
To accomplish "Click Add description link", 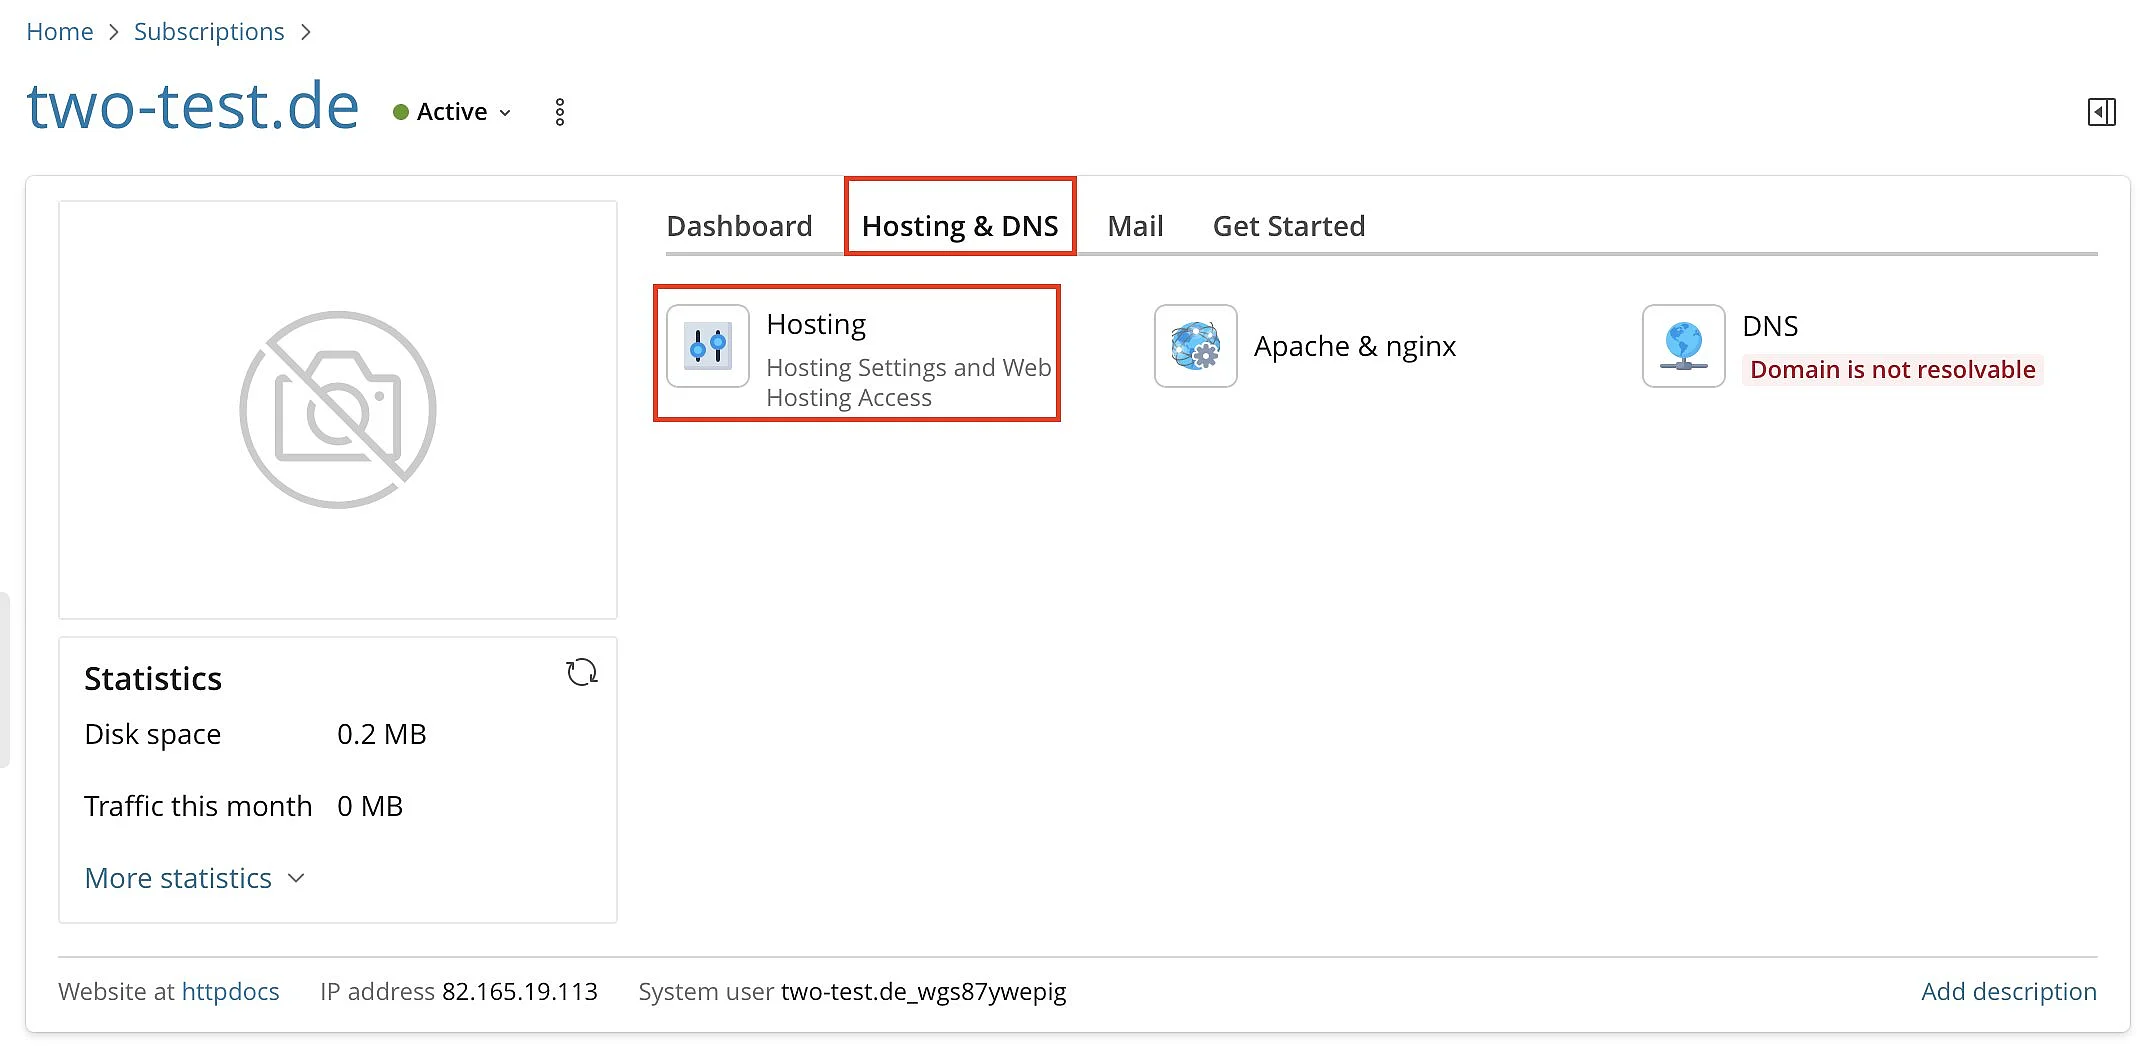I will tap(2009, 991).
